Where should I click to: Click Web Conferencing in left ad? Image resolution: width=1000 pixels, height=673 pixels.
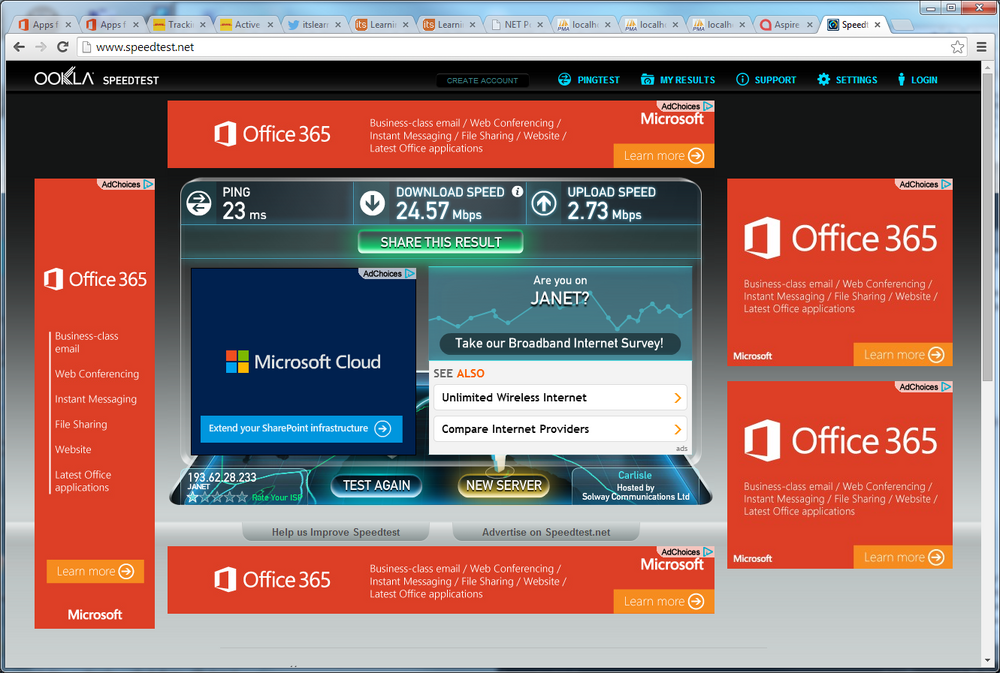97,374
